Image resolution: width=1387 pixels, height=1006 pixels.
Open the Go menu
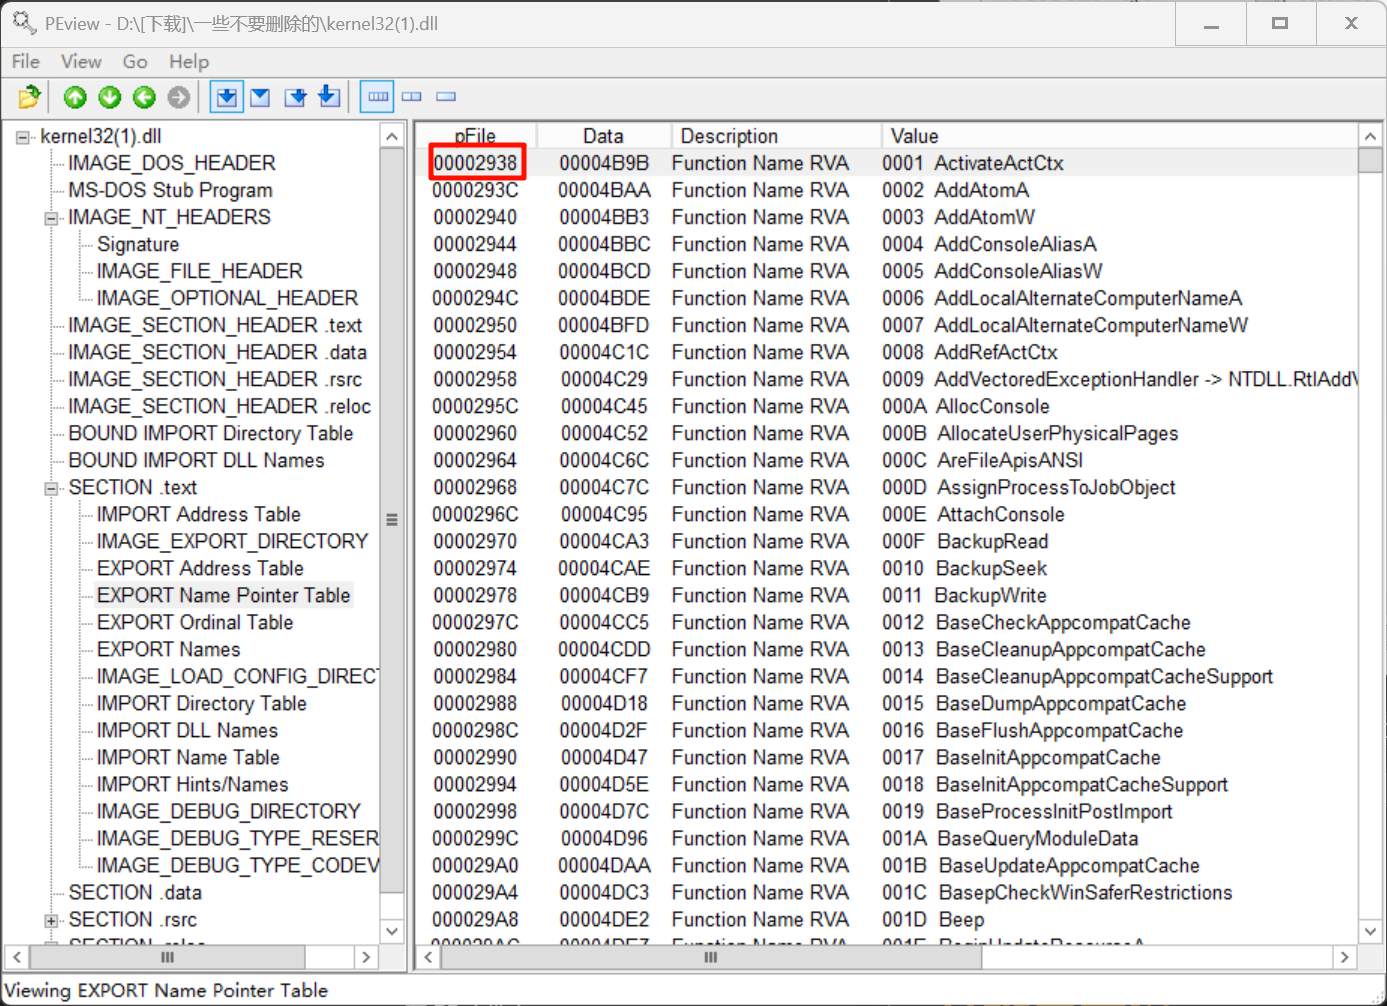(135, 62)
